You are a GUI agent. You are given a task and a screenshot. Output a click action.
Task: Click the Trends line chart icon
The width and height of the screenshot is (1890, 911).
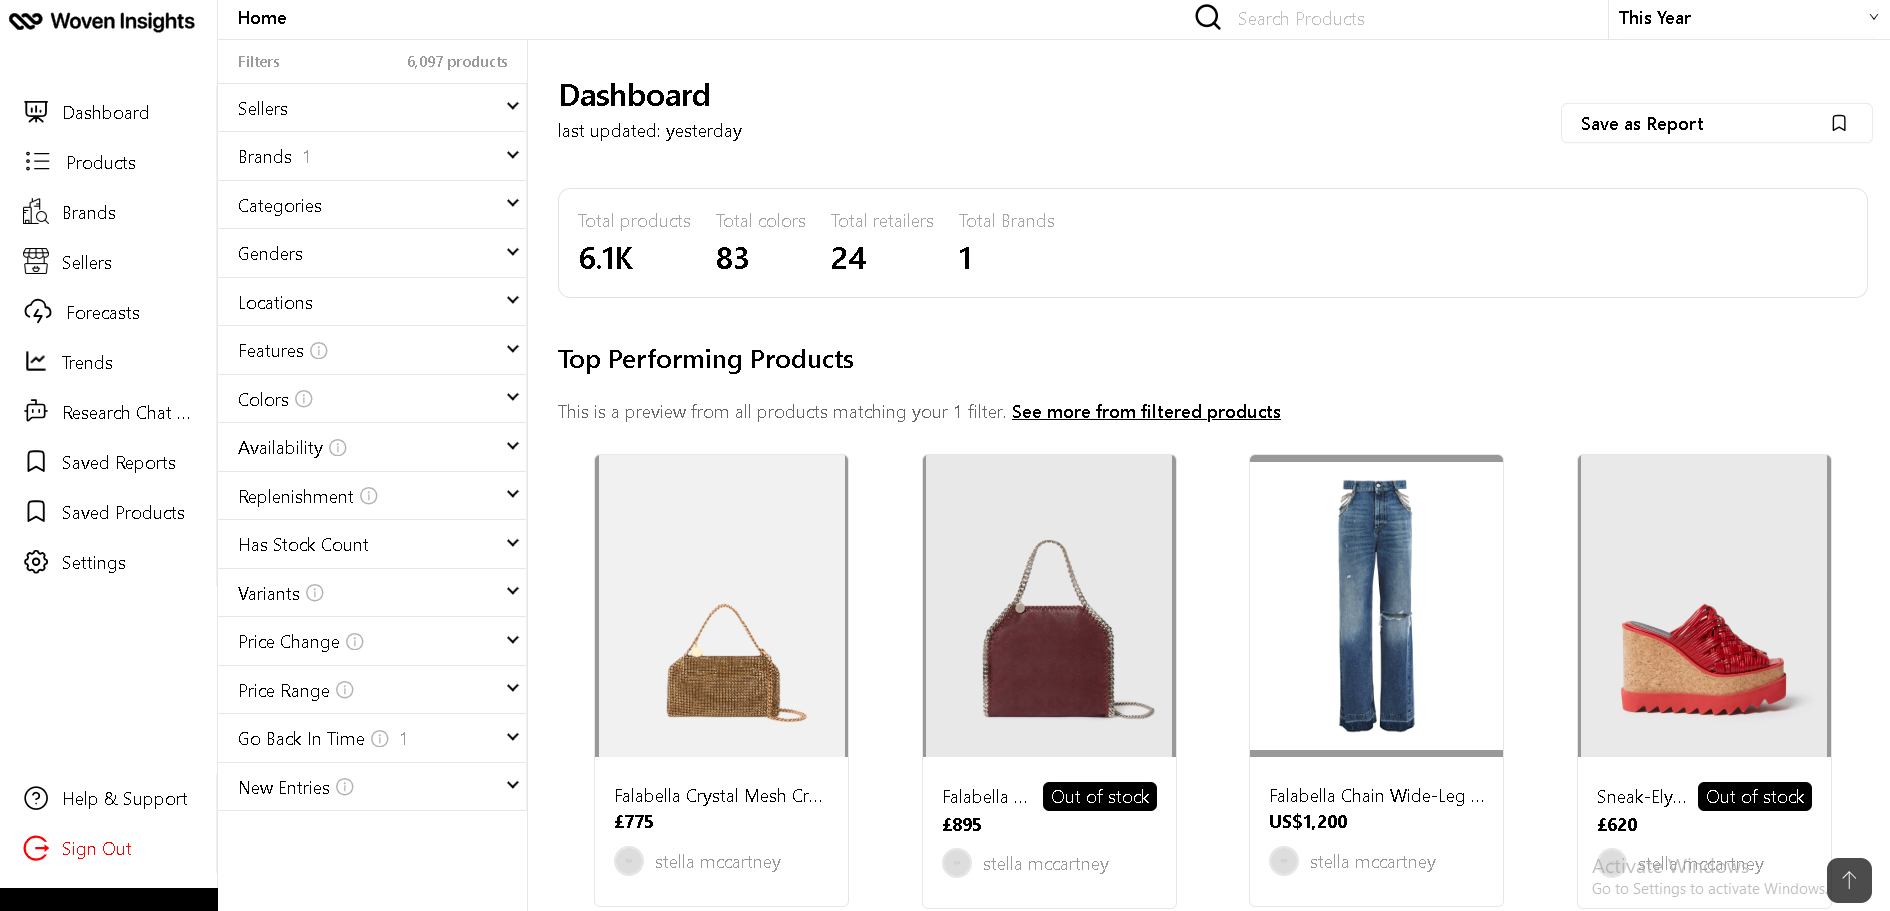pos(36,362)
